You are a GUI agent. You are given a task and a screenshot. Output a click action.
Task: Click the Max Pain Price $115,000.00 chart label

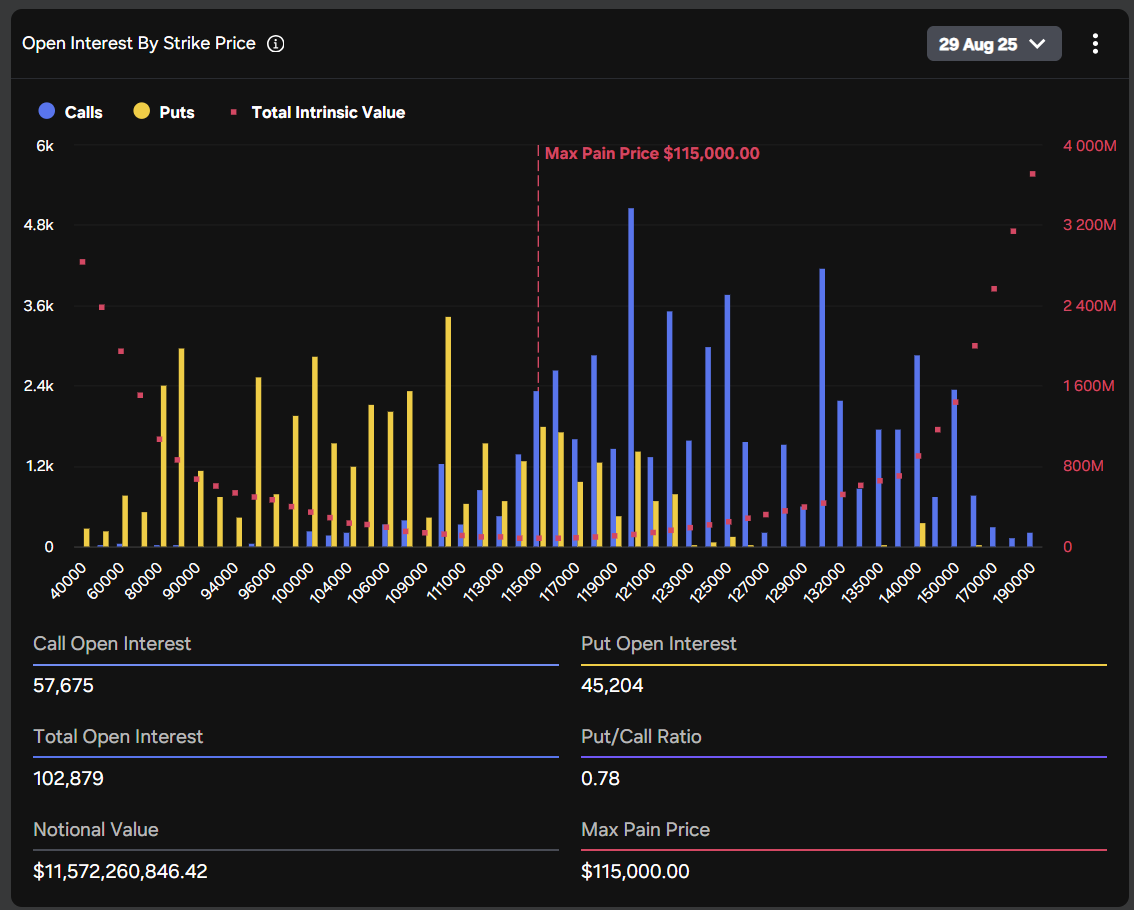(x=651, y=153)
